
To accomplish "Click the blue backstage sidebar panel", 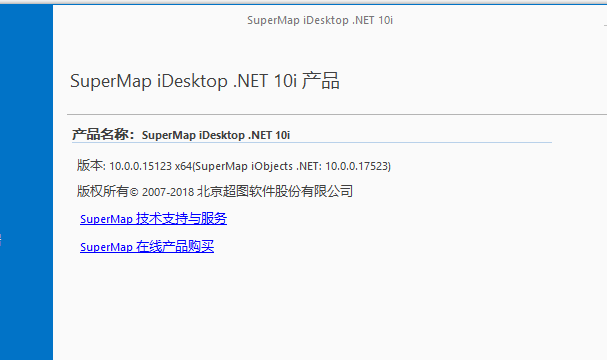I will pos(26,182).
